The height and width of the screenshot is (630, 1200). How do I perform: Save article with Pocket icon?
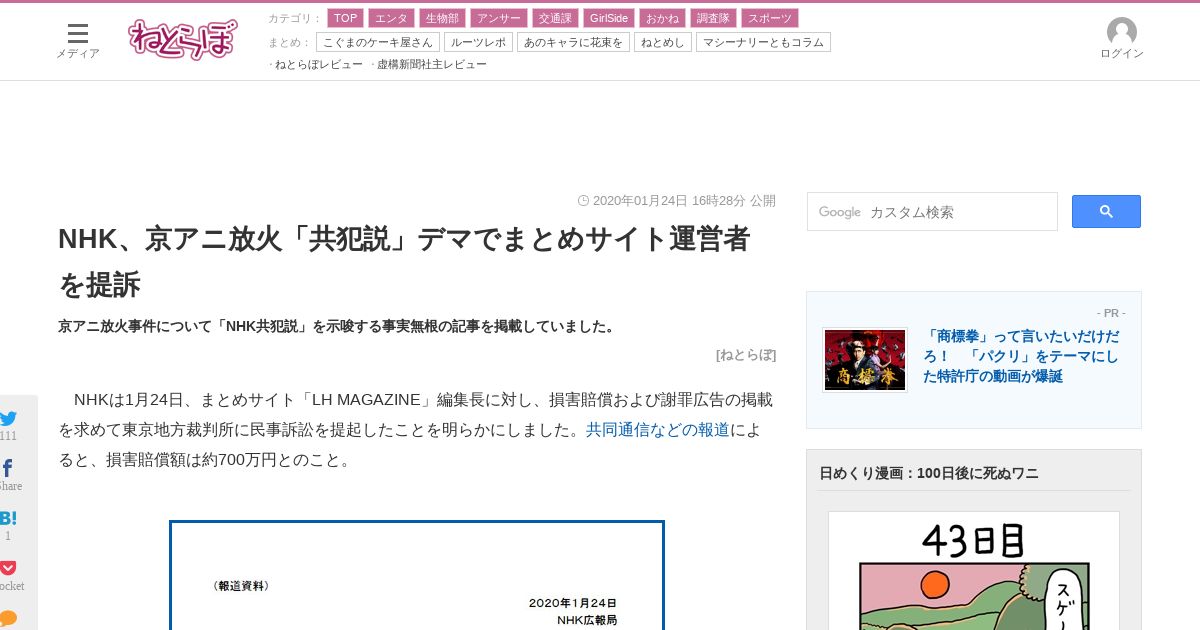point(8,567)
